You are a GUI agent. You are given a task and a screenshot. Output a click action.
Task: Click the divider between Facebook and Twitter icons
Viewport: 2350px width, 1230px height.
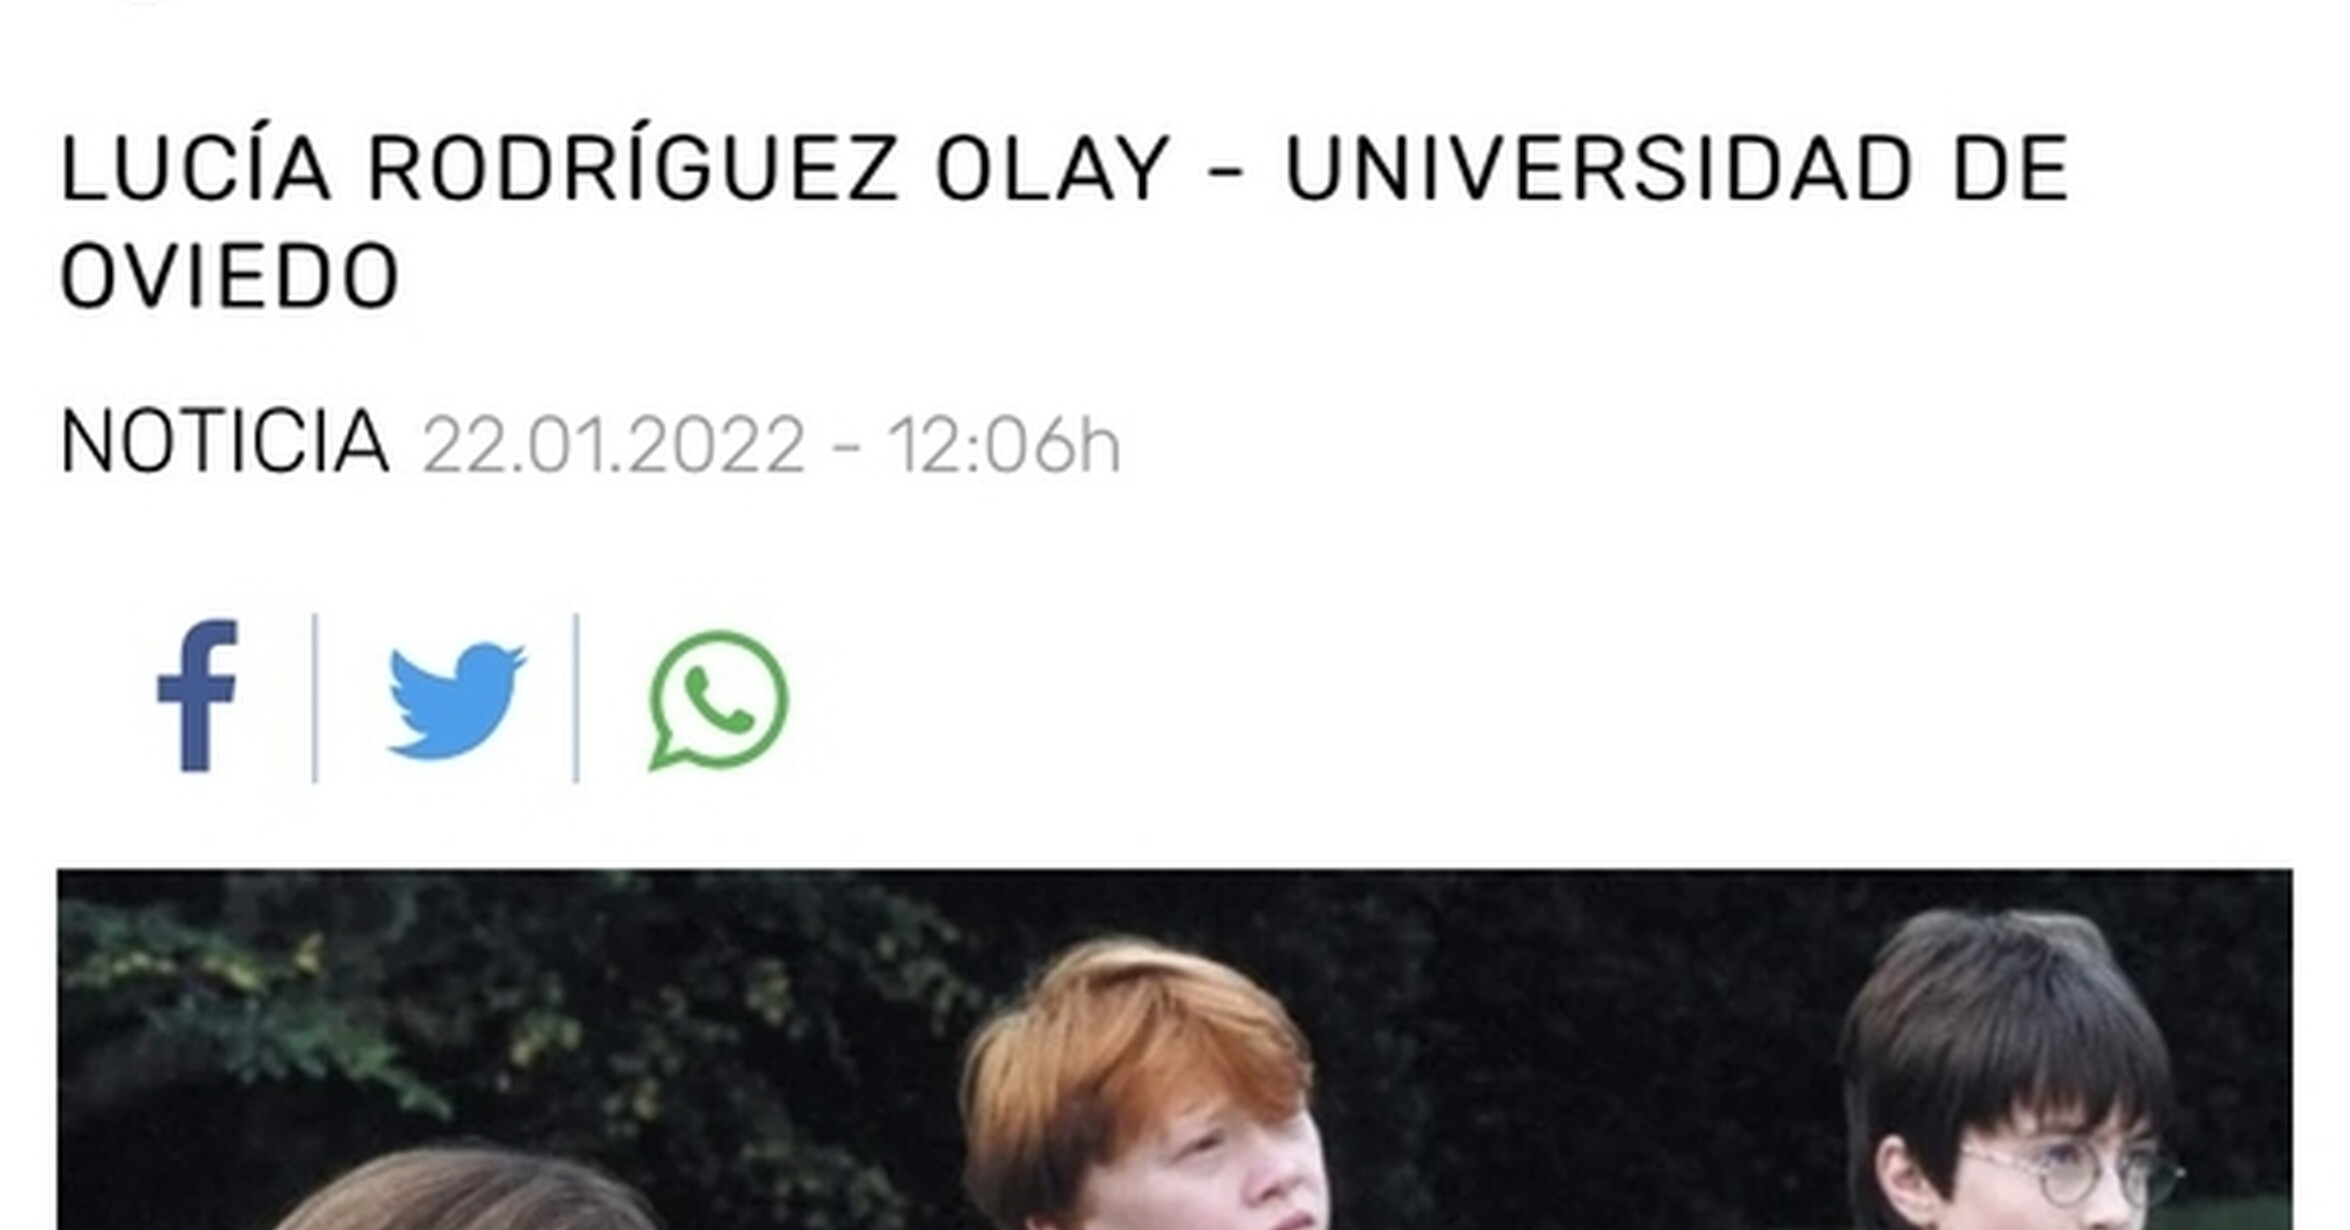pos(315,698)
